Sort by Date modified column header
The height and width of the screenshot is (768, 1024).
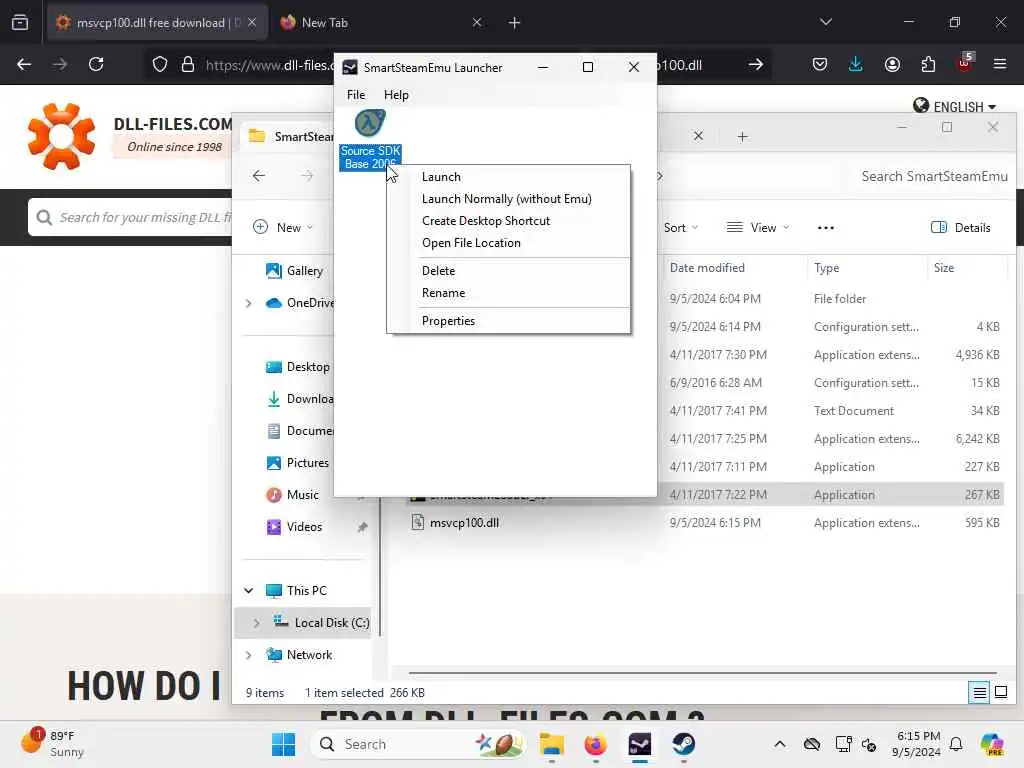[x=707, y=268]
